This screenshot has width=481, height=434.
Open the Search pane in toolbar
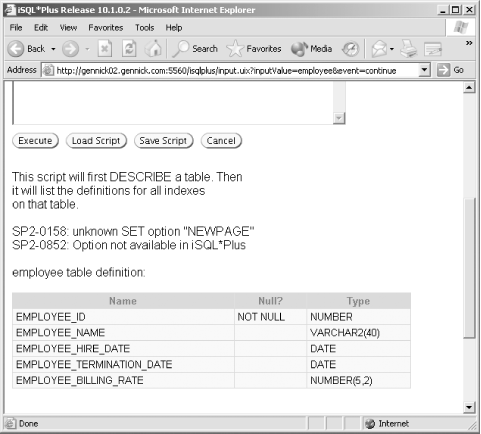(x=195, y=49)
